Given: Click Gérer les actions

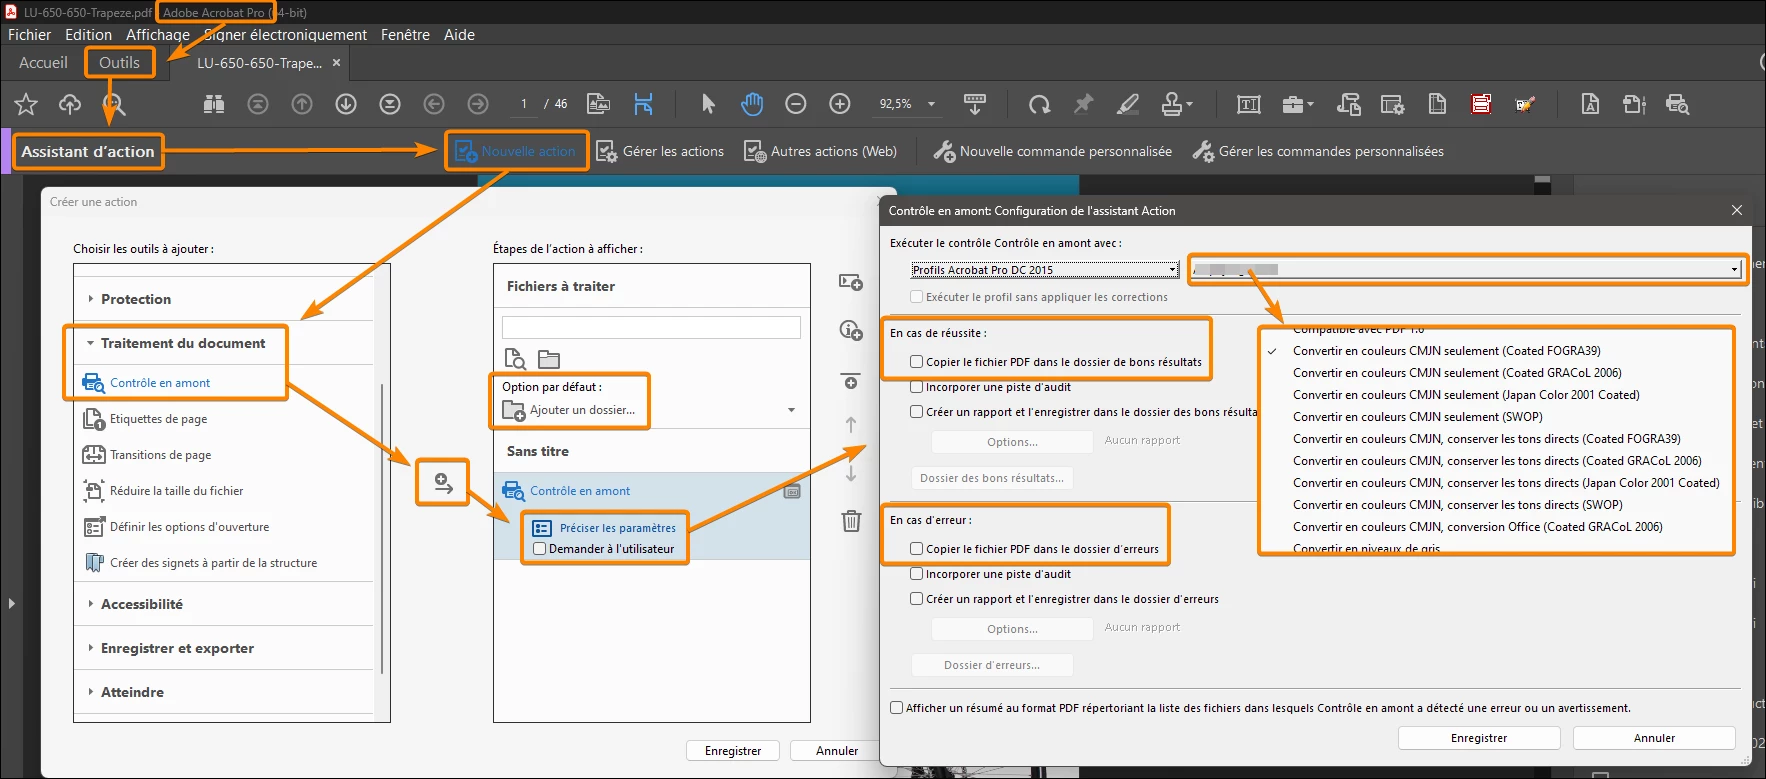Looking at the screenshot, I should [660, 151].
